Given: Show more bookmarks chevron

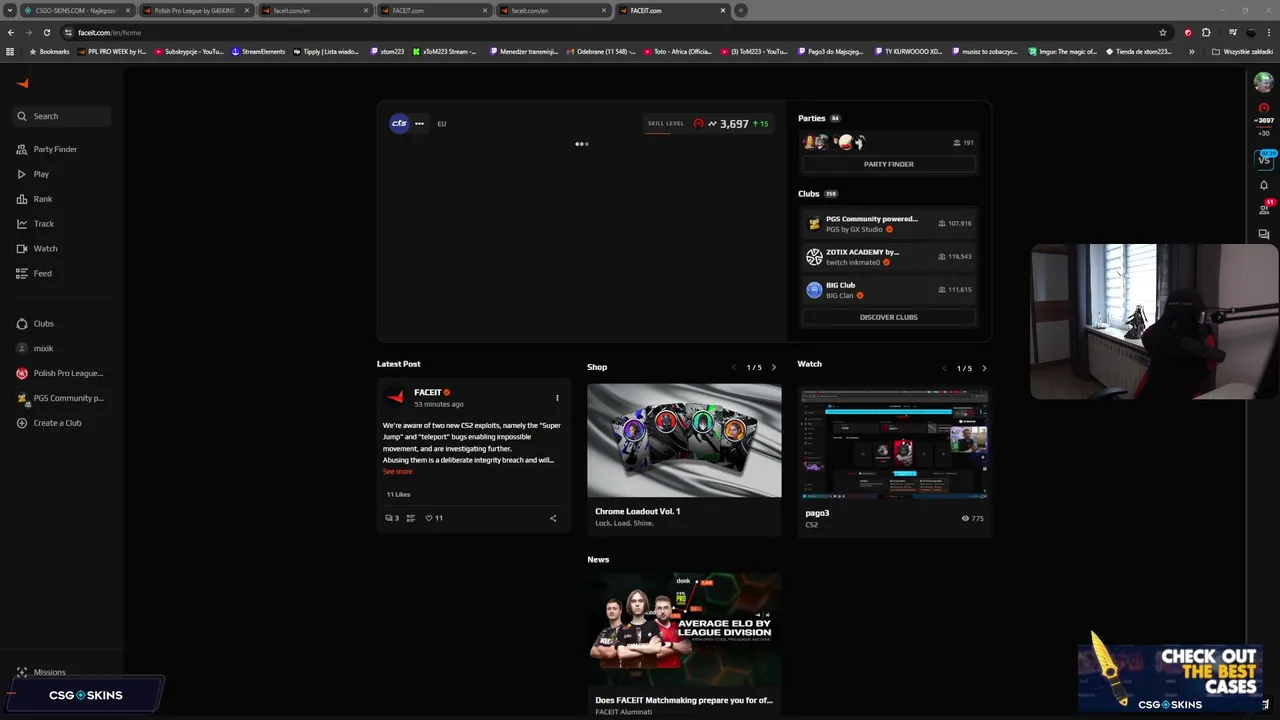Looking at the screenshot, I should 1191,51.
